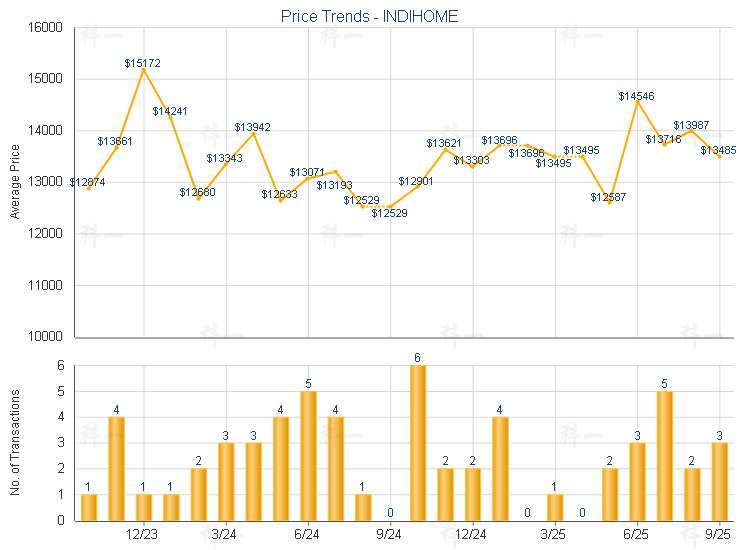The image size is (740, 550).
Task: Click the chart title Price Trends - INDIHOME
Action: pos(369,17)
